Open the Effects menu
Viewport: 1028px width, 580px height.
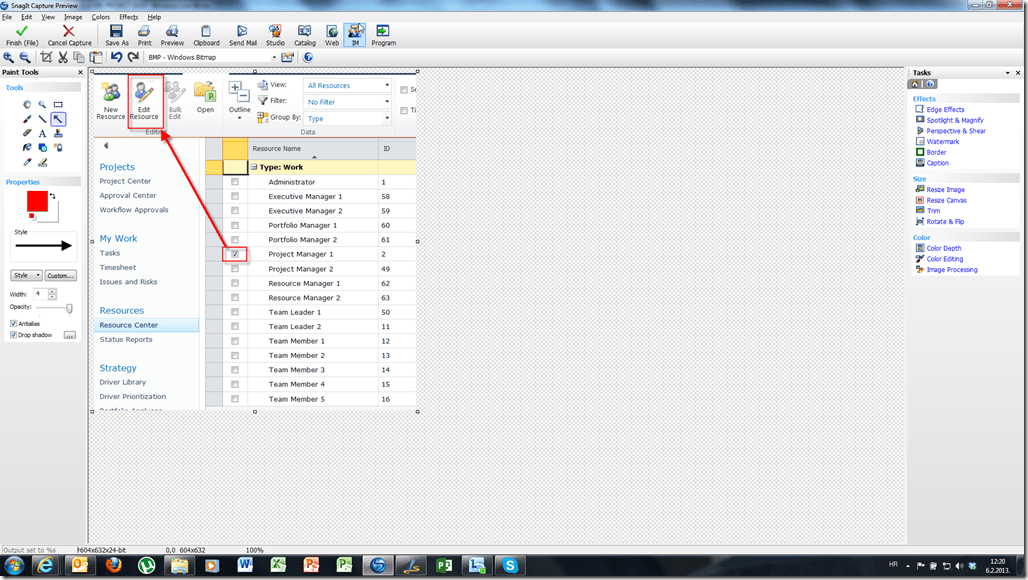point(129,17)
